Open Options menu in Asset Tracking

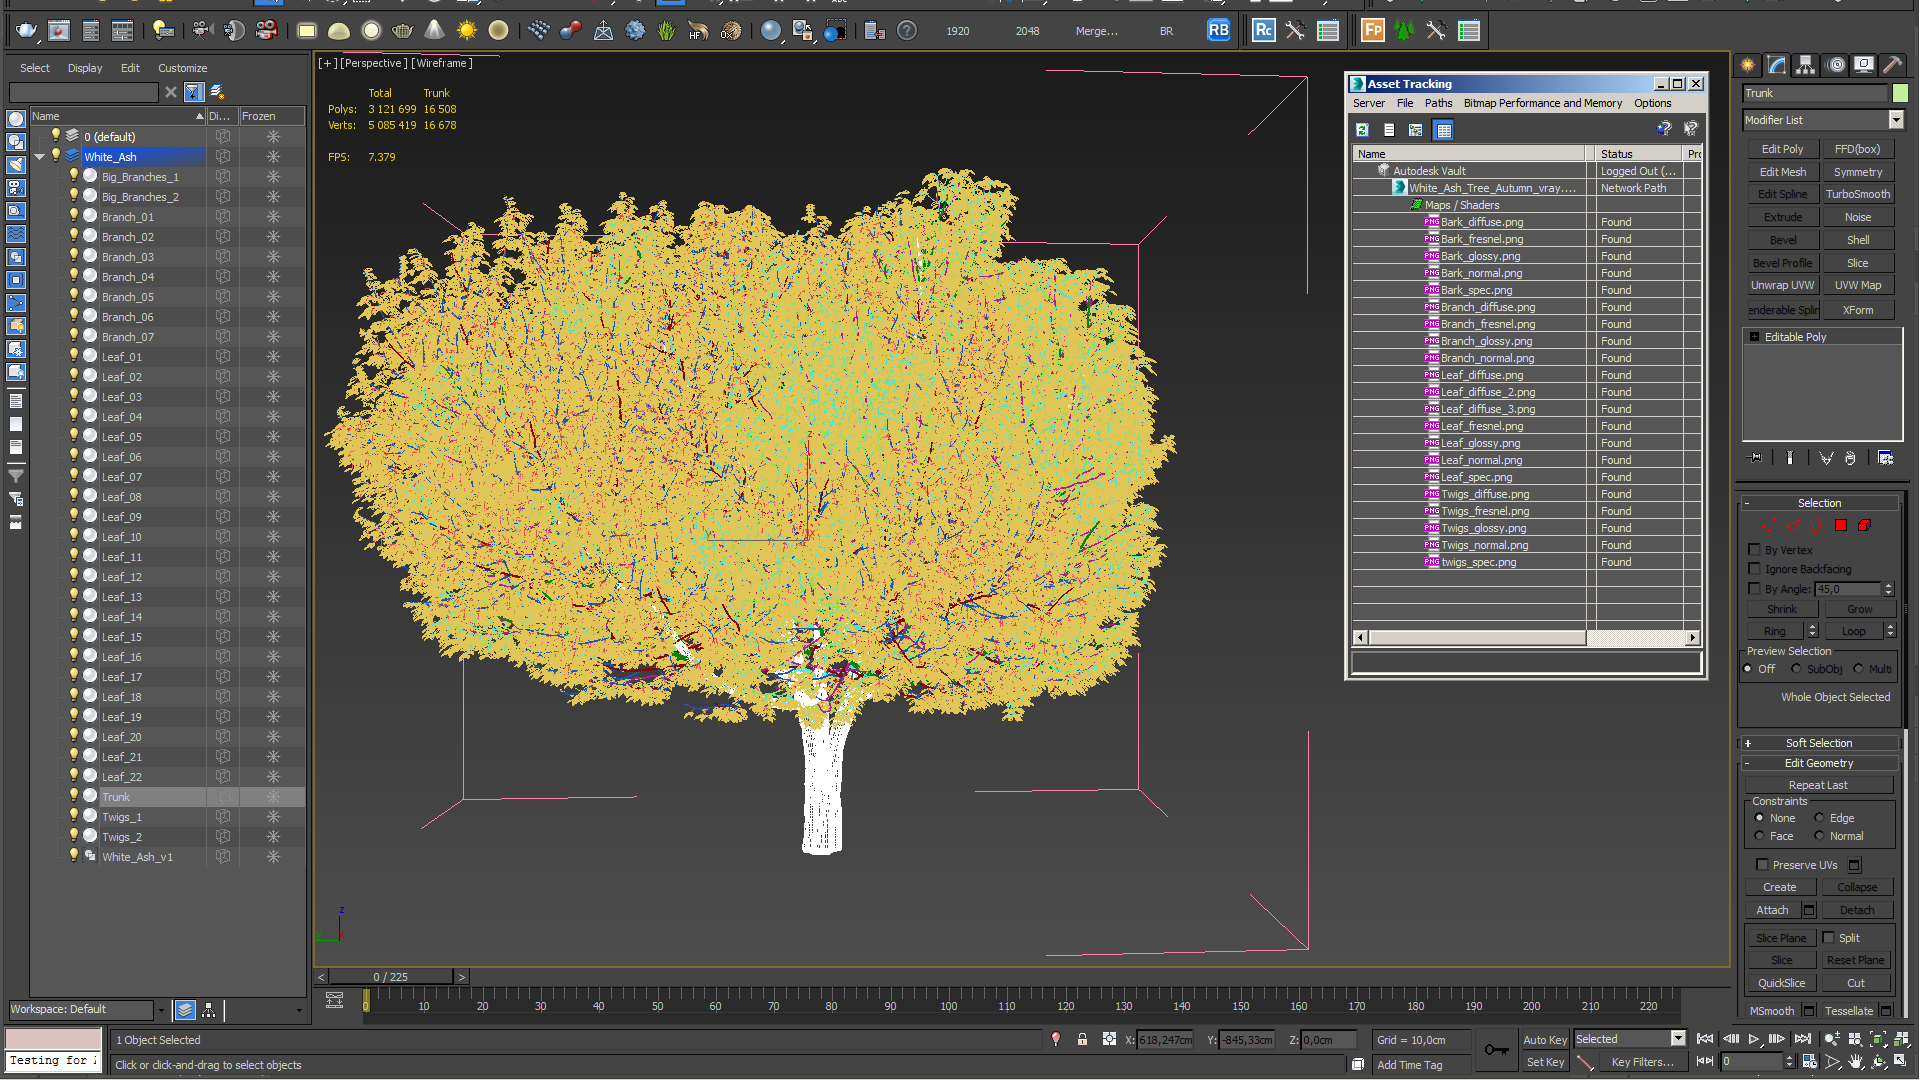tap(1652, 103)
